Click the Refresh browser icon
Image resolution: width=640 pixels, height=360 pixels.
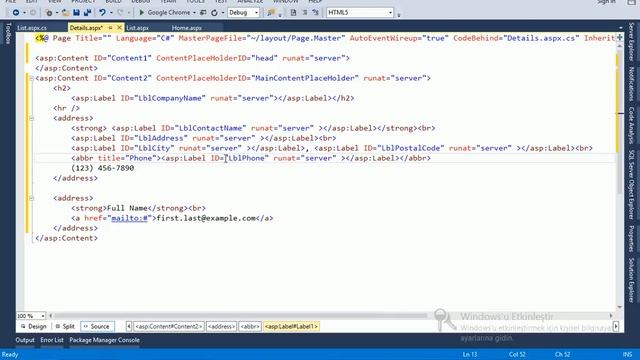click(x=214, y=13)
